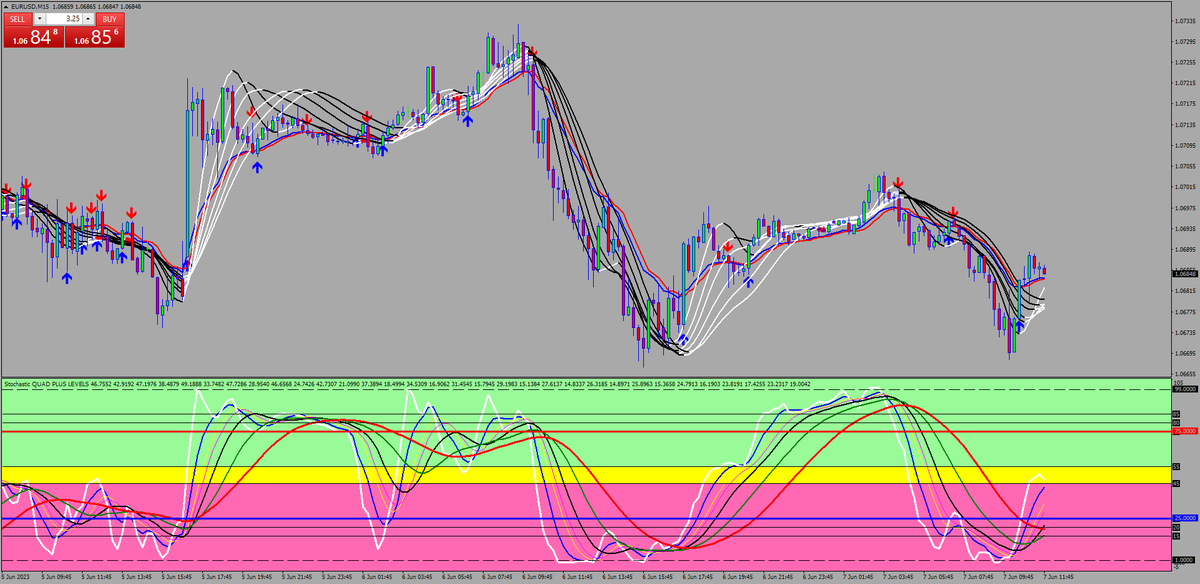Increase trade volume with the up stepper arrow

87,17
